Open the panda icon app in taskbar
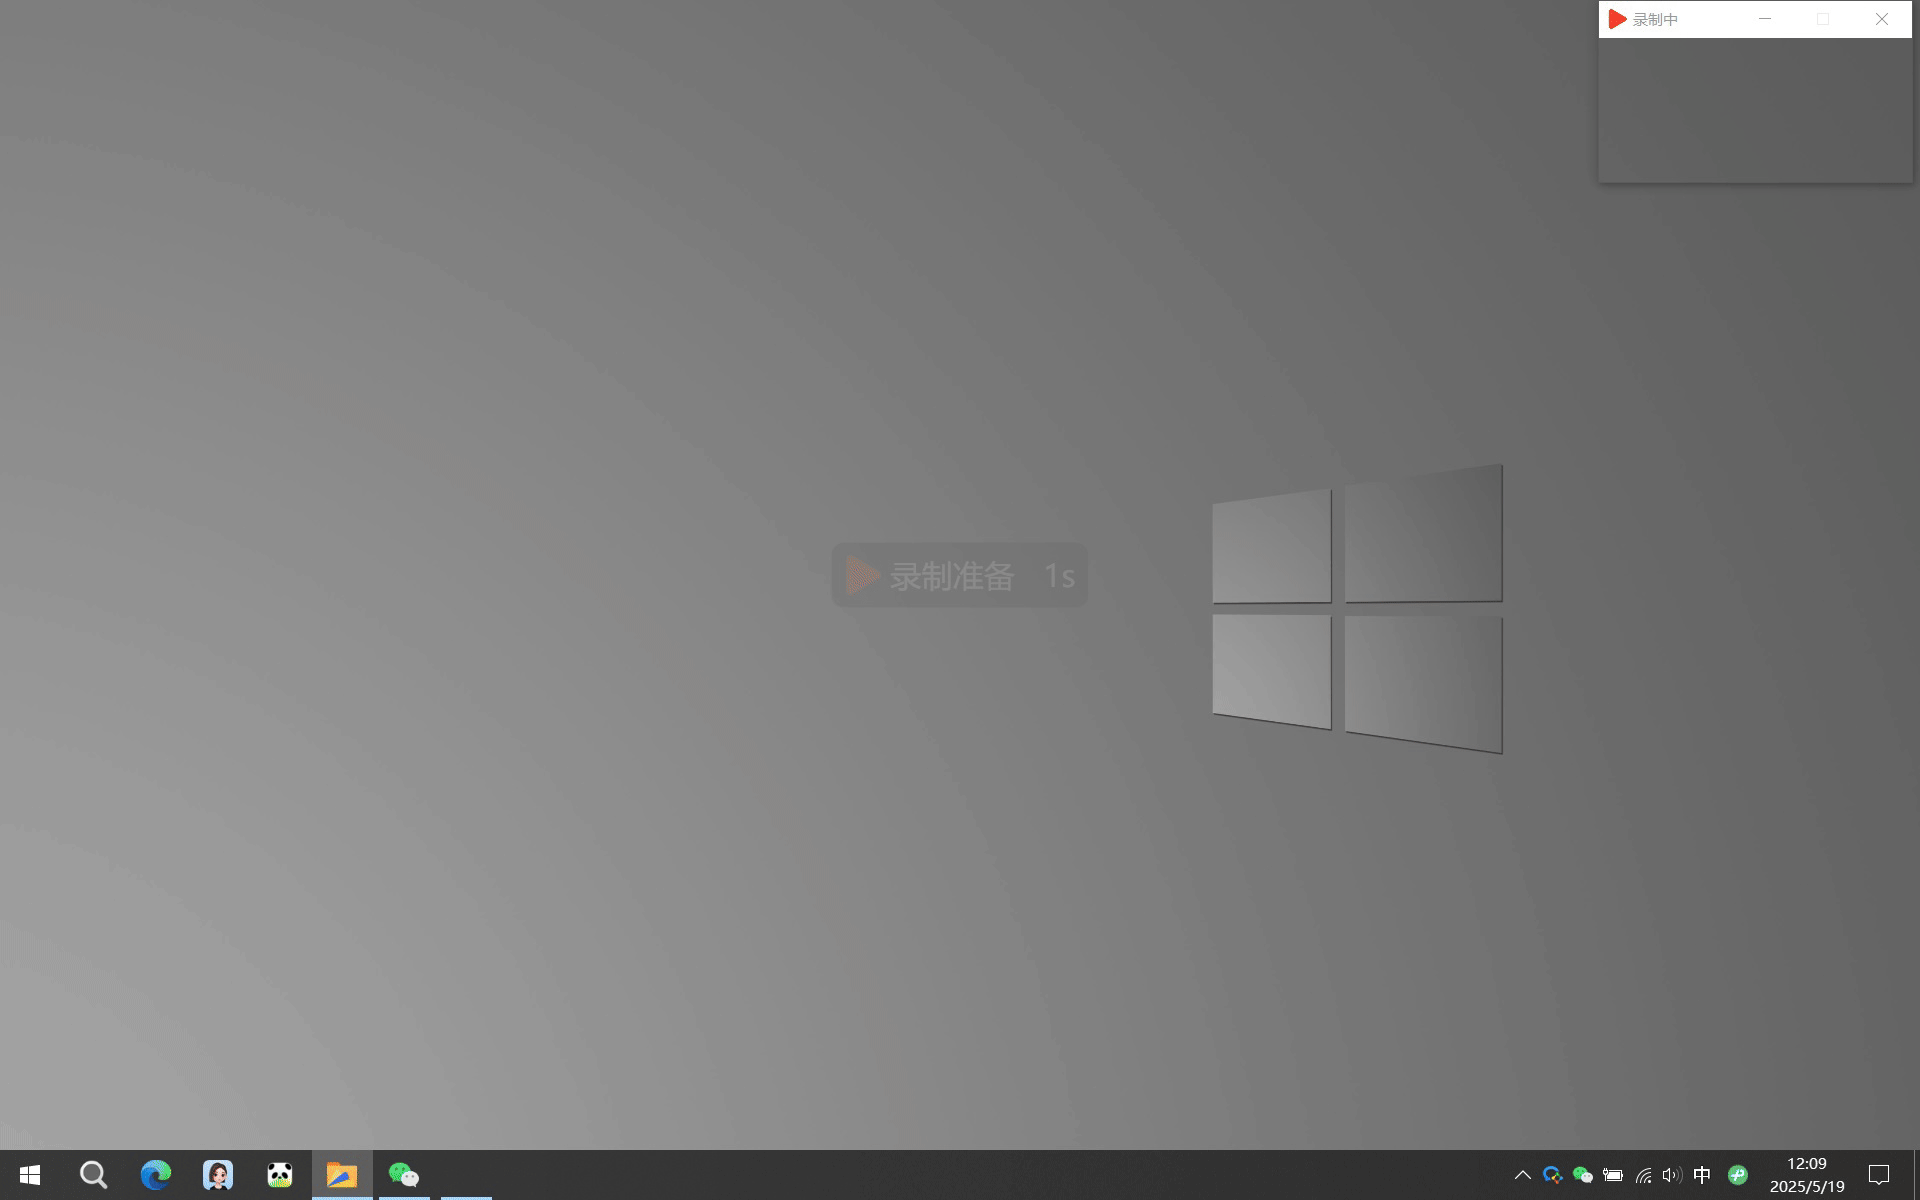 click(x=280, y=1175)
